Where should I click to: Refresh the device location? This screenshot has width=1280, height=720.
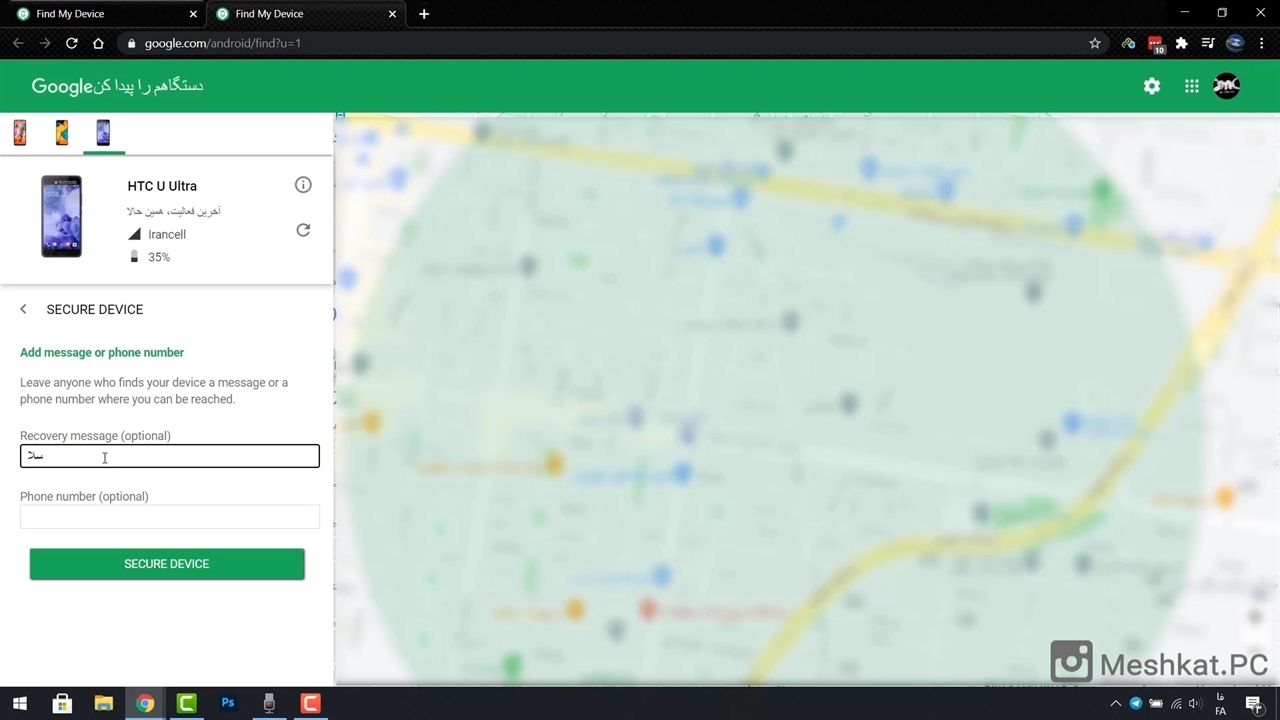click(x=303, y=230)
